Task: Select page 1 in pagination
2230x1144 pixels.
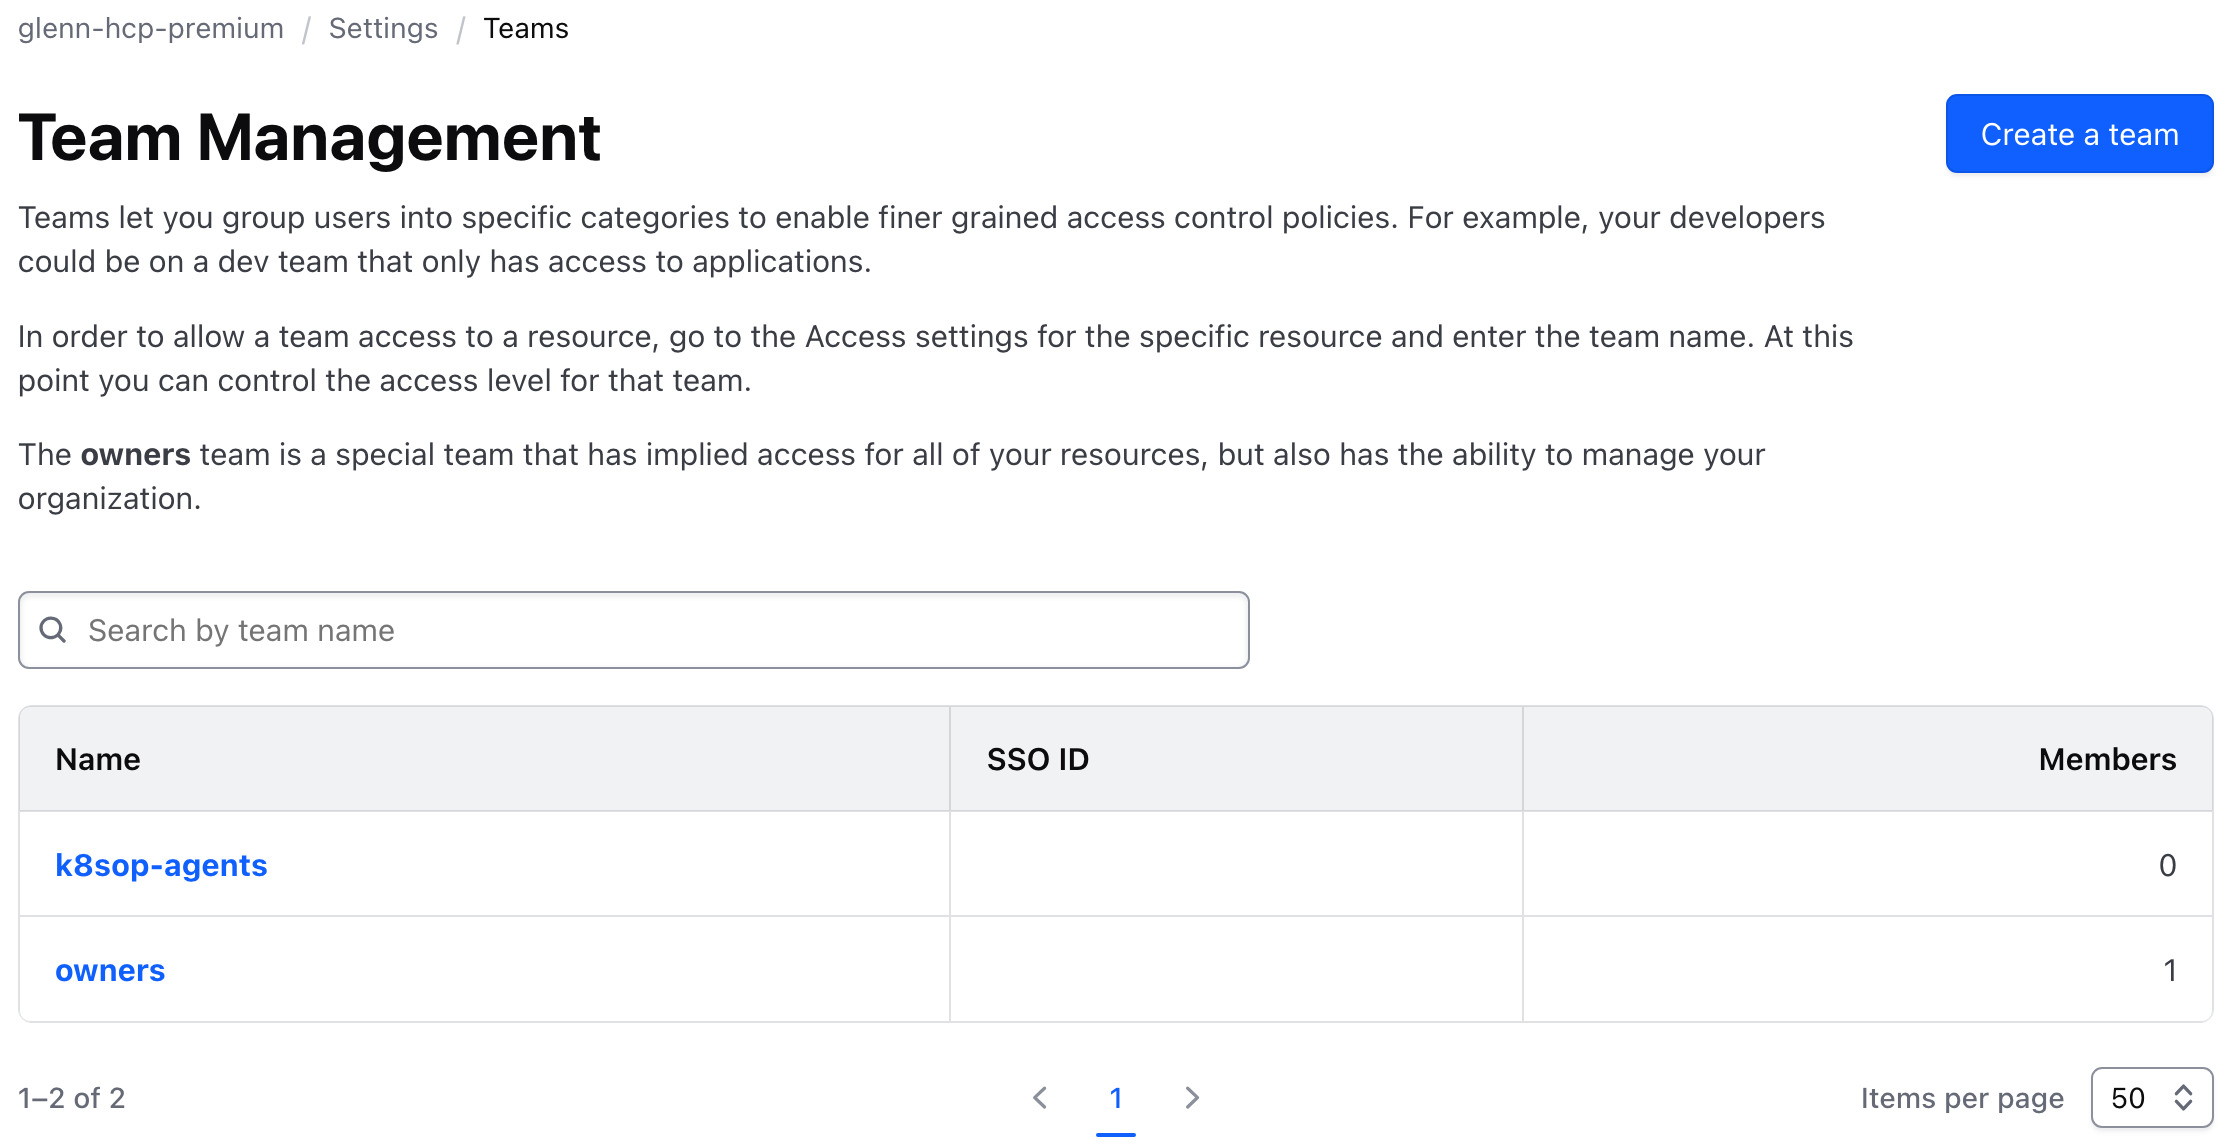Action: click(1116, 1098)
